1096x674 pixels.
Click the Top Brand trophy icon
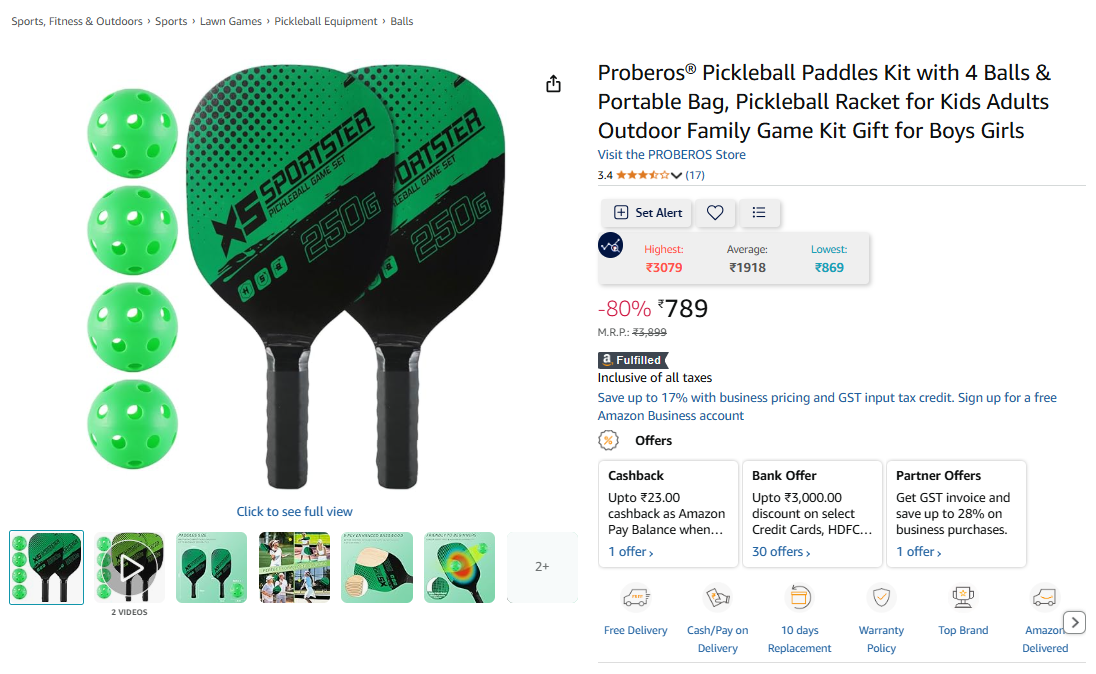[x=963, y=598]
